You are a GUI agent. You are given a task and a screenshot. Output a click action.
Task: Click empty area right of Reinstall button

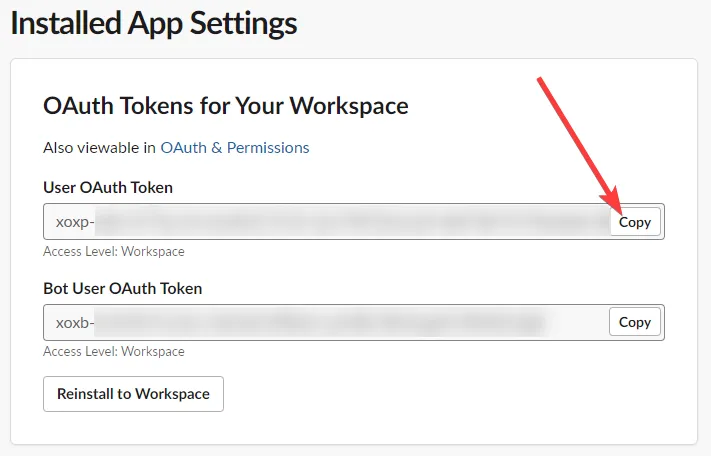click(x=450, y=394)
